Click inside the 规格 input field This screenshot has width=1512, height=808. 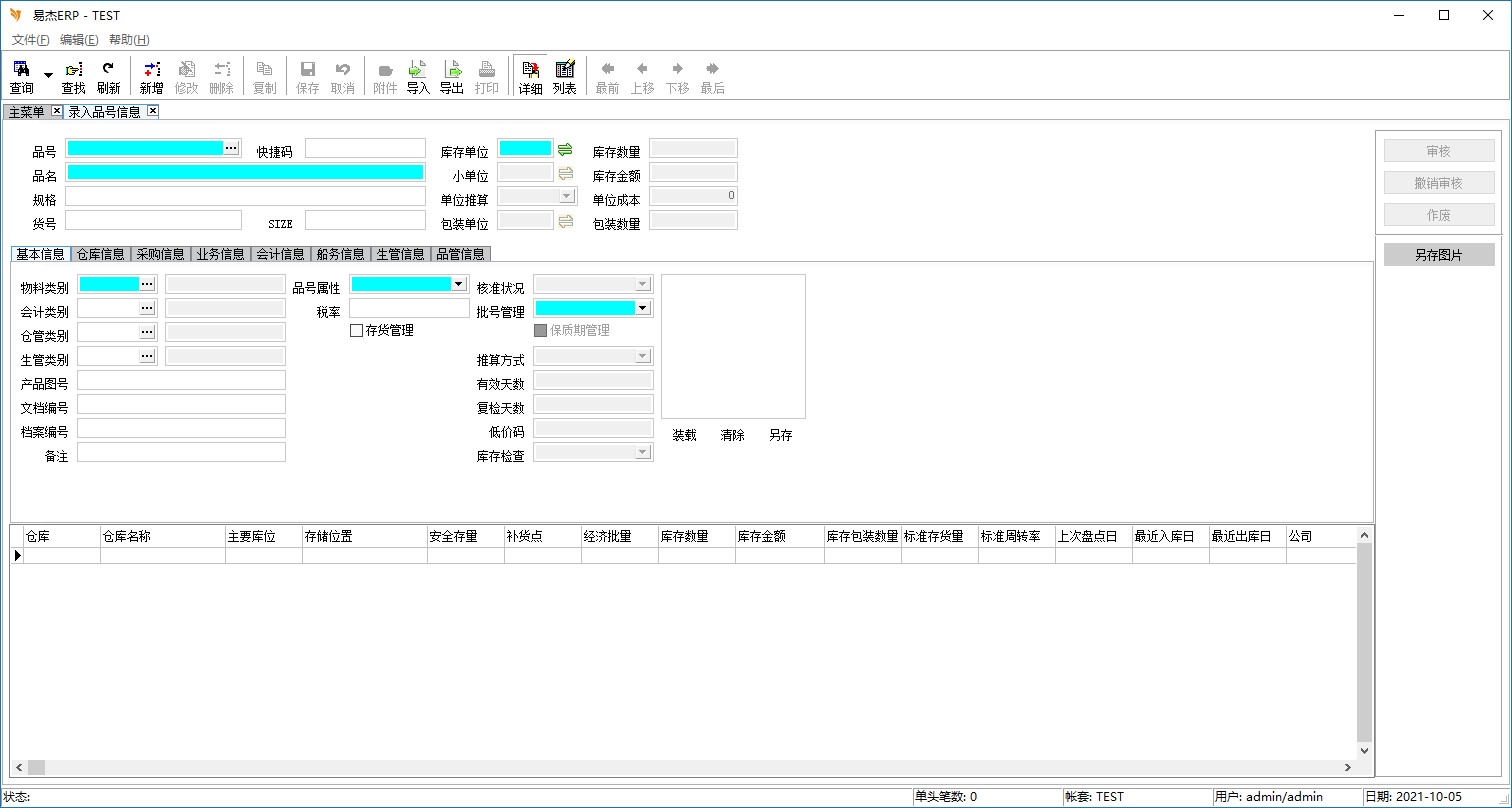(245, 196)
